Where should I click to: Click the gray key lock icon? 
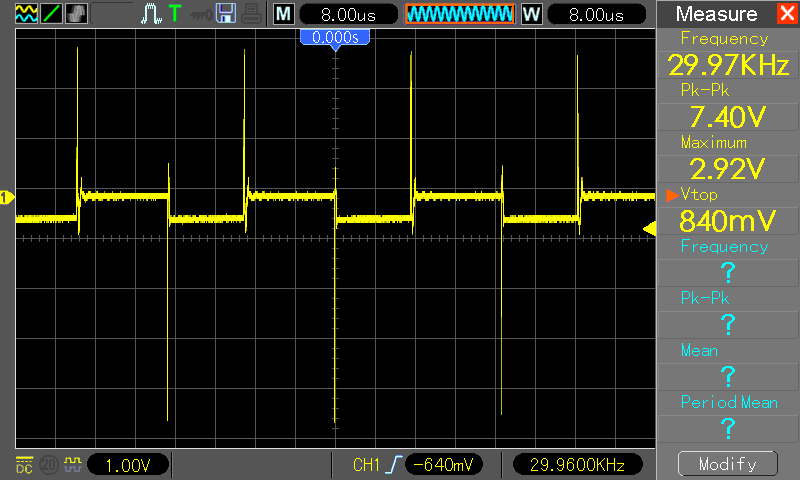click(x=201, y=15)
